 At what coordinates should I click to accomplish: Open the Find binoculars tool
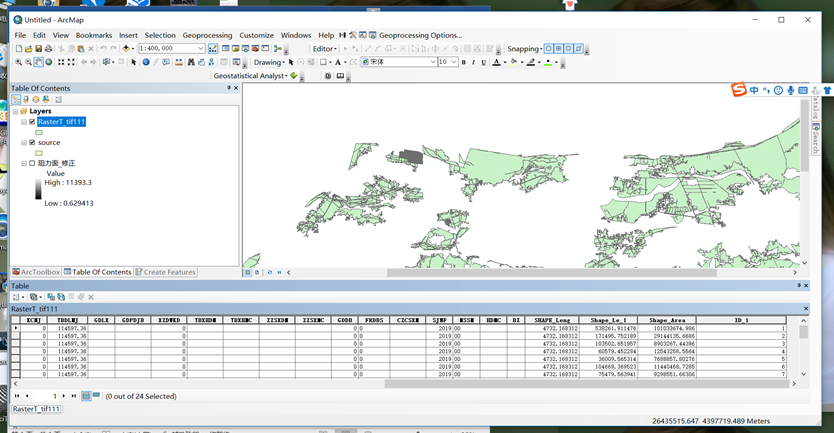191,62
